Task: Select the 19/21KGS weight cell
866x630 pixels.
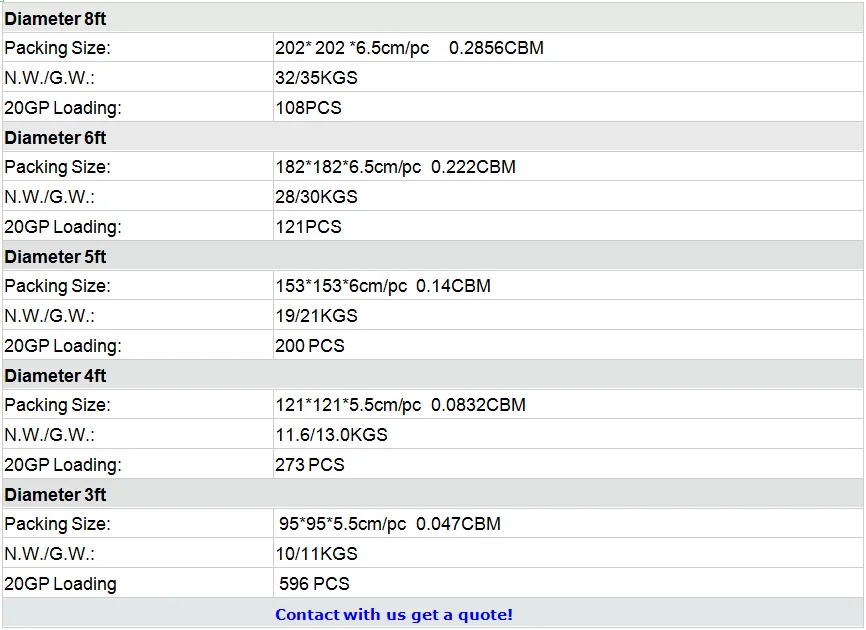Action: 316,316
